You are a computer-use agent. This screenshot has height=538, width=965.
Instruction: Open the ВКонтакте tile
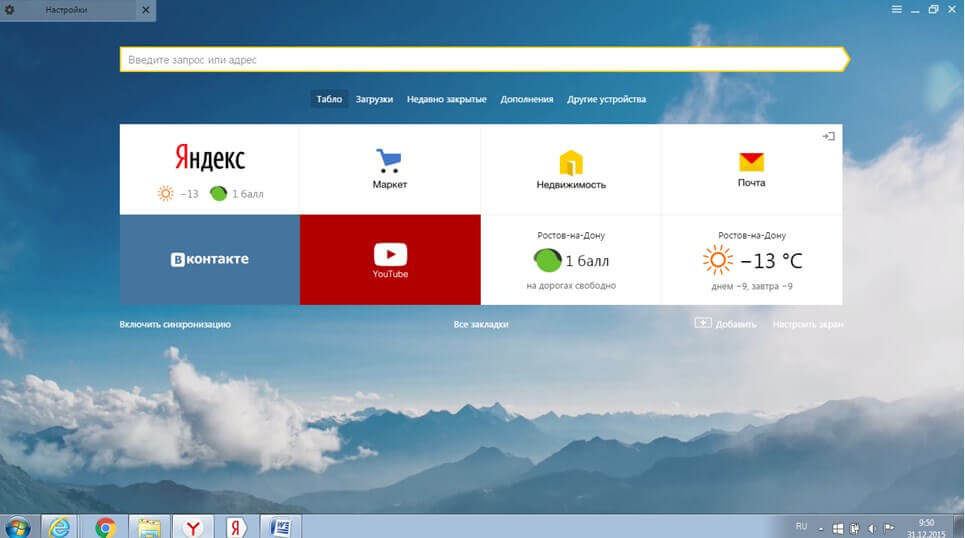[209, 260]
